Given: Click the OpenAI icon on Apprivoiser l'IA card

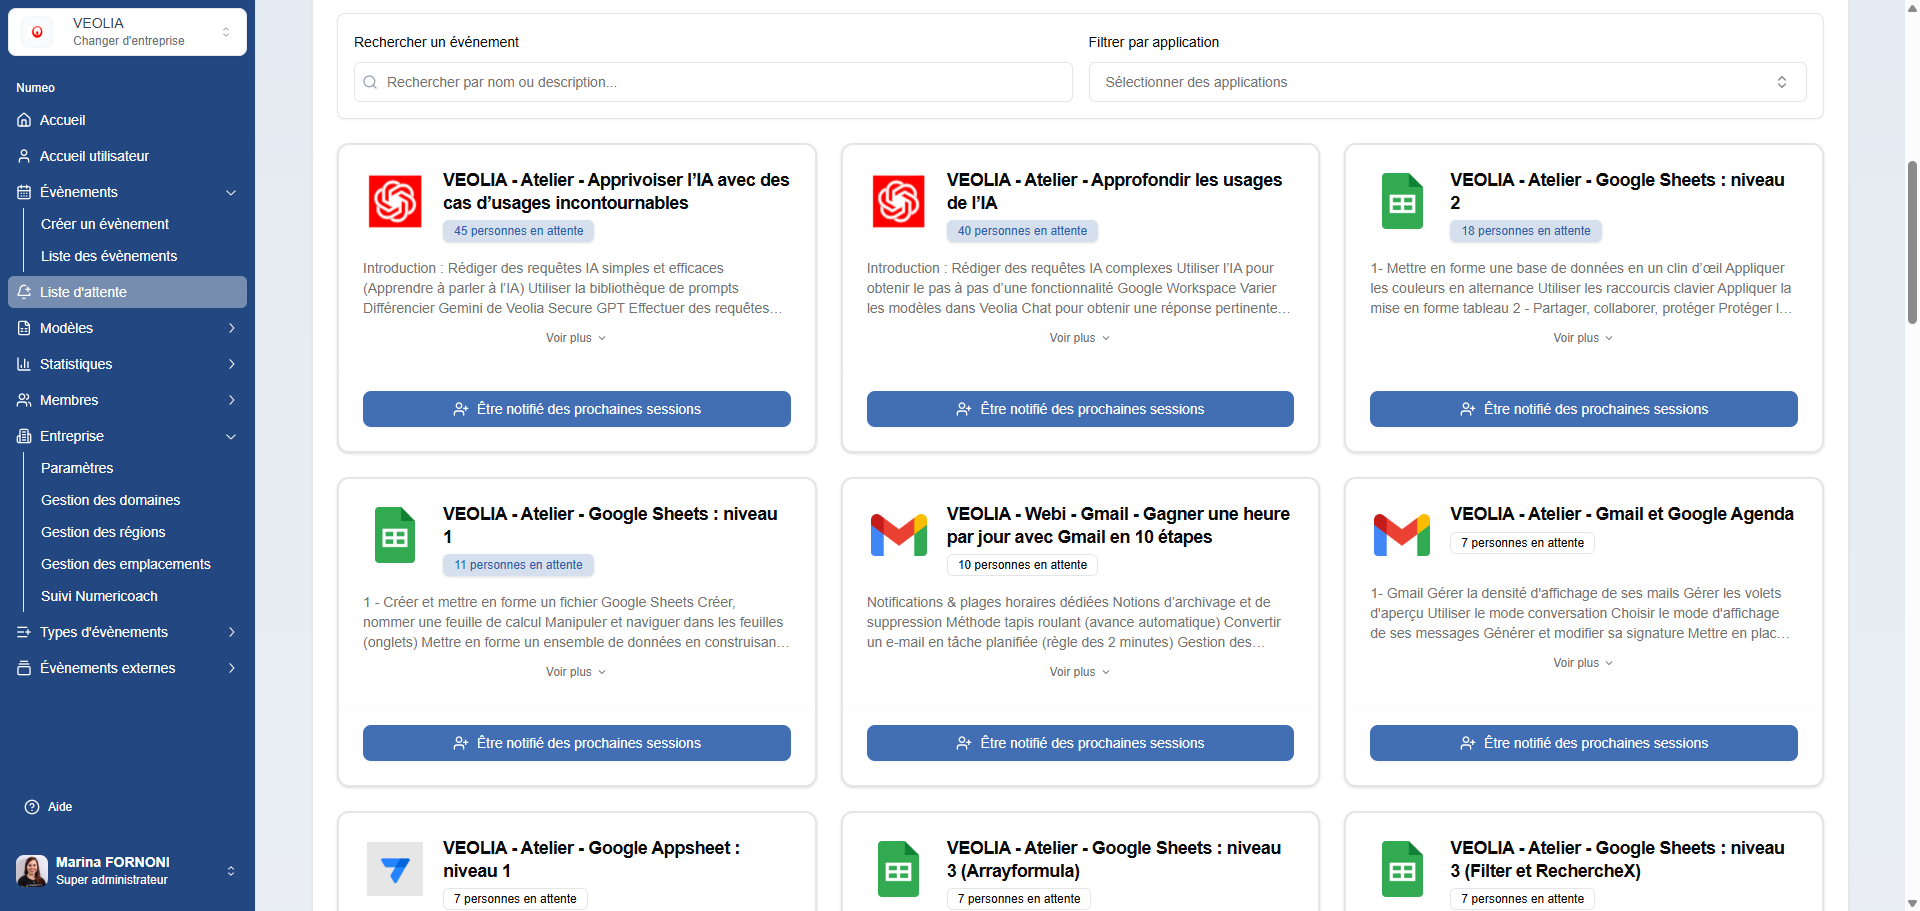Looking at the screenshot, I should pos(395,201).
